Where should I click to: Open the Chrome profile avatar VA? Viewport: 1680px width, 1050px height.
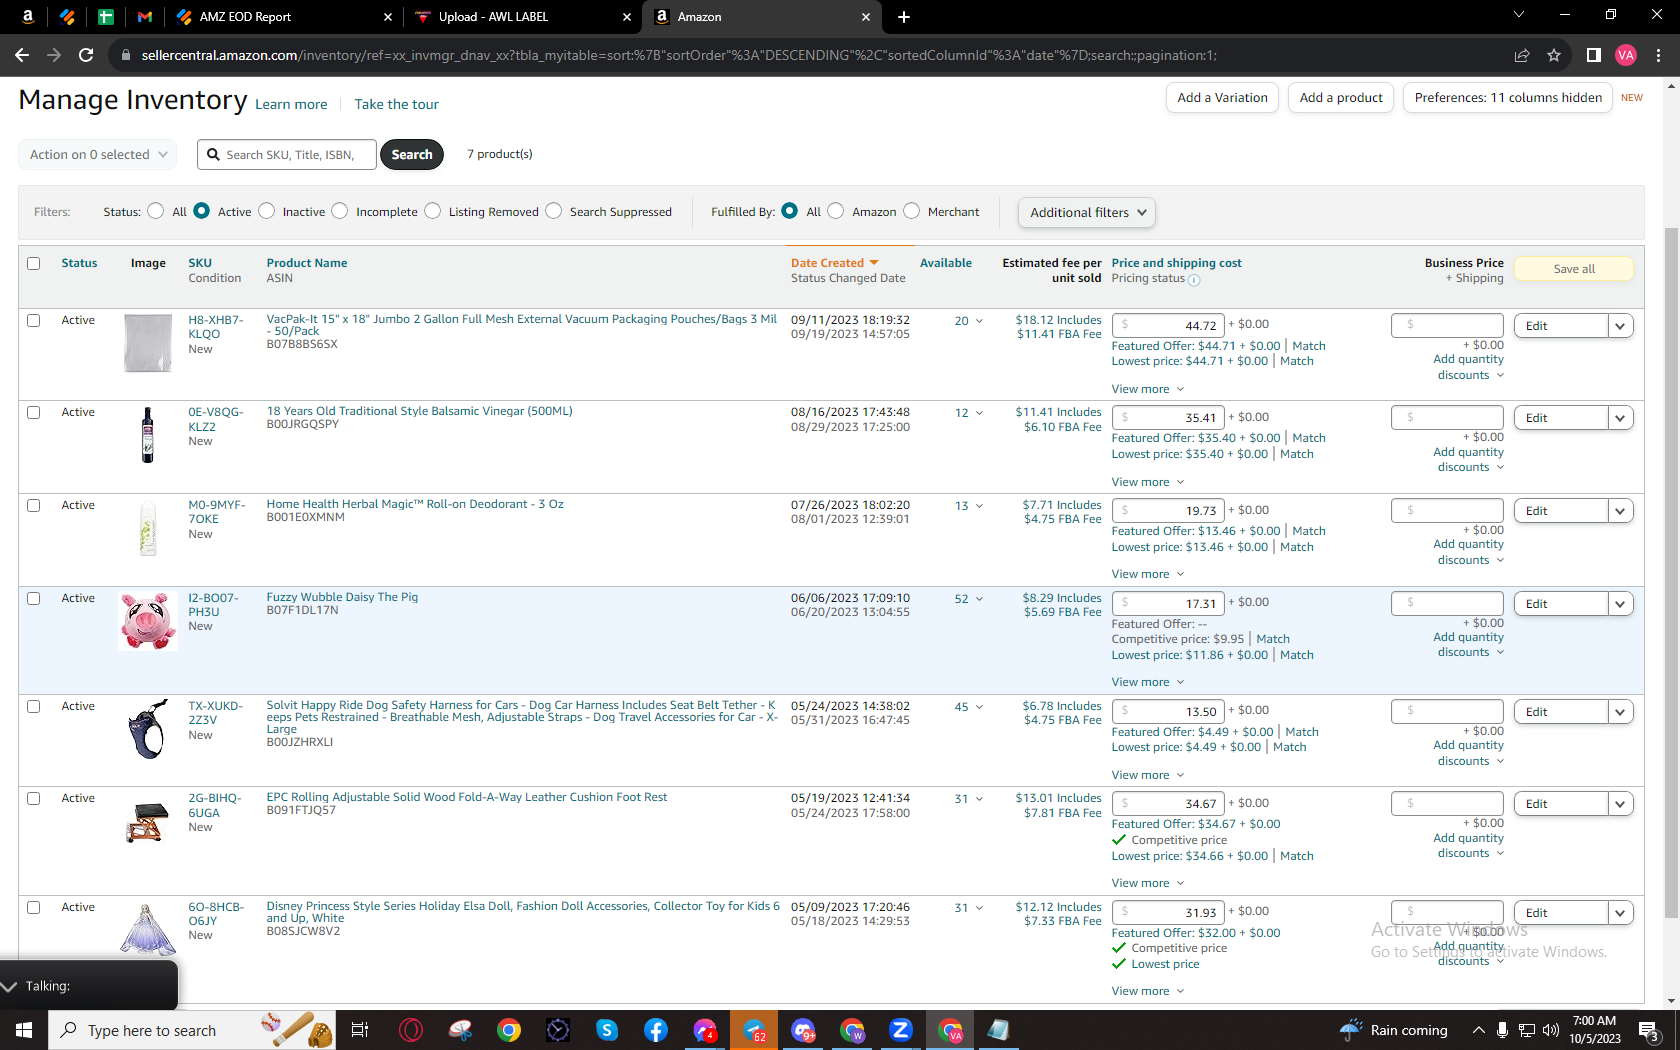click(1626, 55)
